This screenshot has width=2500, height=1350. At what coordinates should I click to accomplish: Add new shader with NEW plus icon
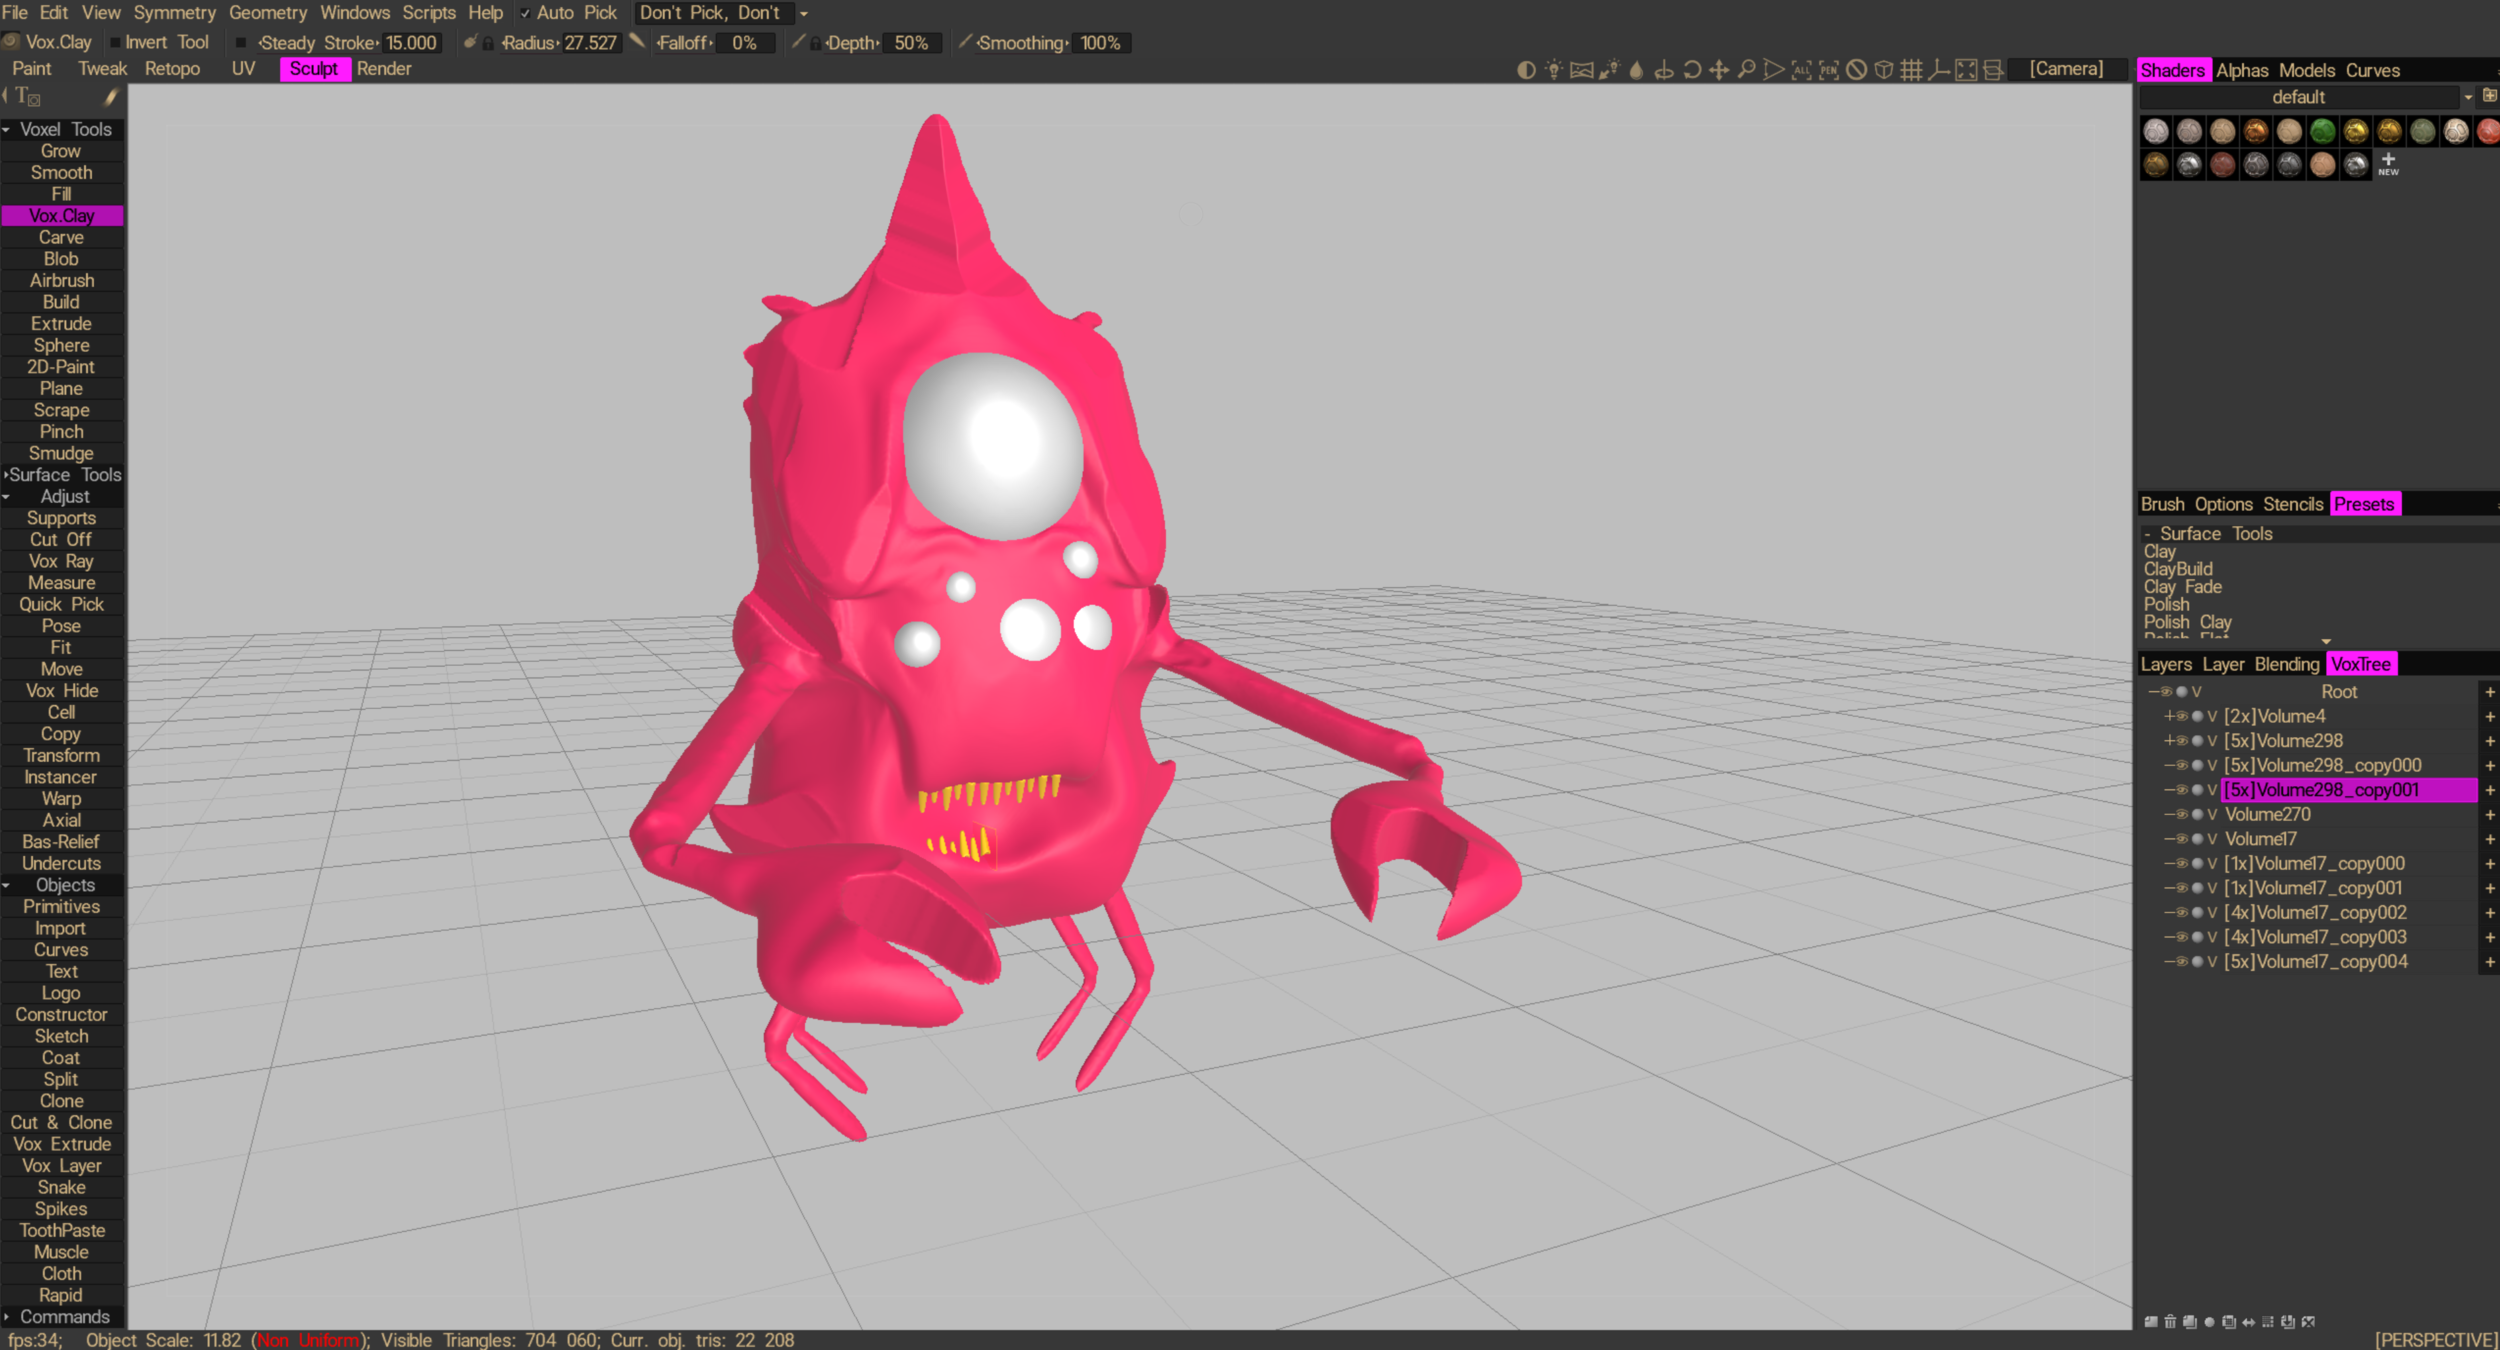coord(2388,164)
